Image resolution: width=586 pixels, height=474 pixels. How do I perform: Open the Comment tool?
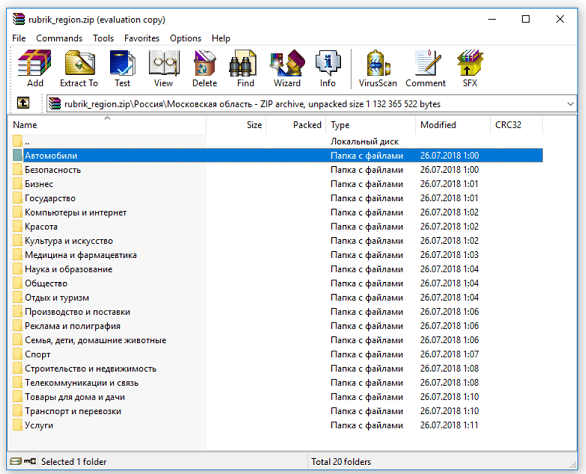(426, 68)
